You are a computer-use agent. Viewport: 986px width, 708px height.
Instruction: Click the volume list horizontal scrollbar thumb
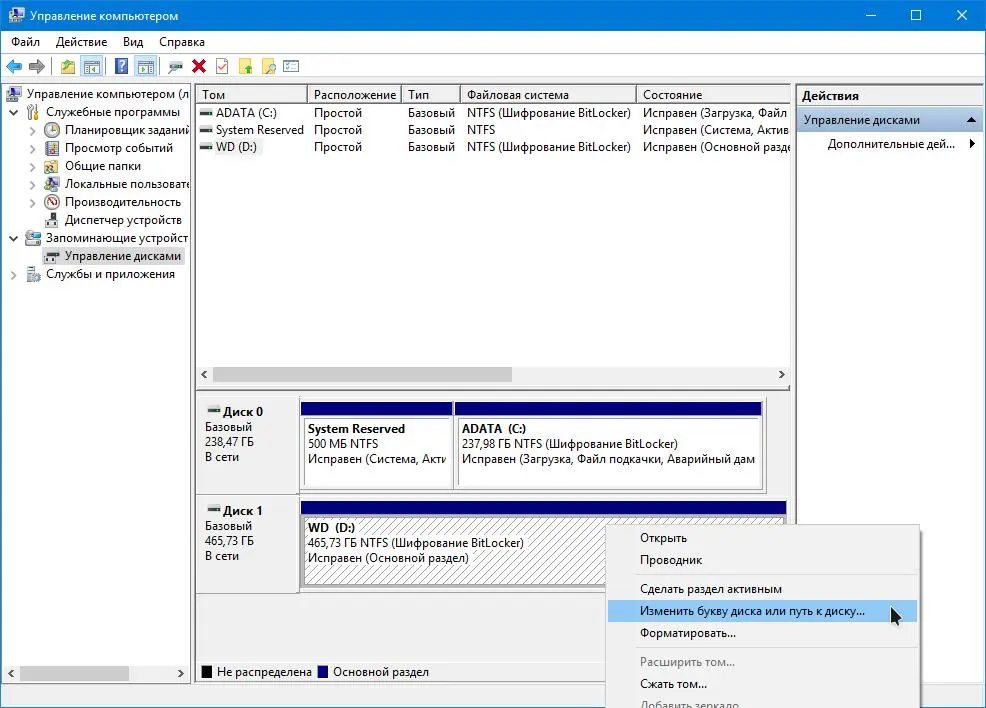coord(362,375)
